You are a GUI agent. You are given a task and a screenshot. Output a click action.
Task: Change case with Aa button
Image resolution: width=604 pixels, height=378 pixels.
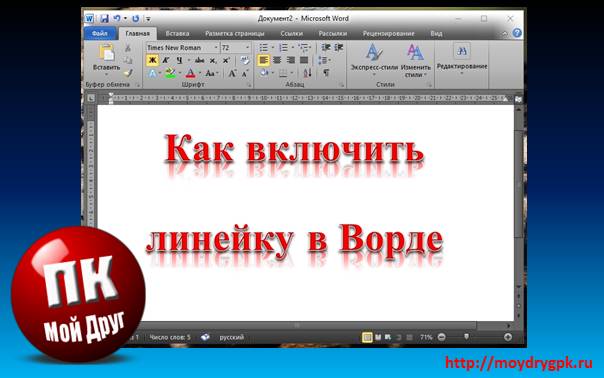click(x=211, y=73)
